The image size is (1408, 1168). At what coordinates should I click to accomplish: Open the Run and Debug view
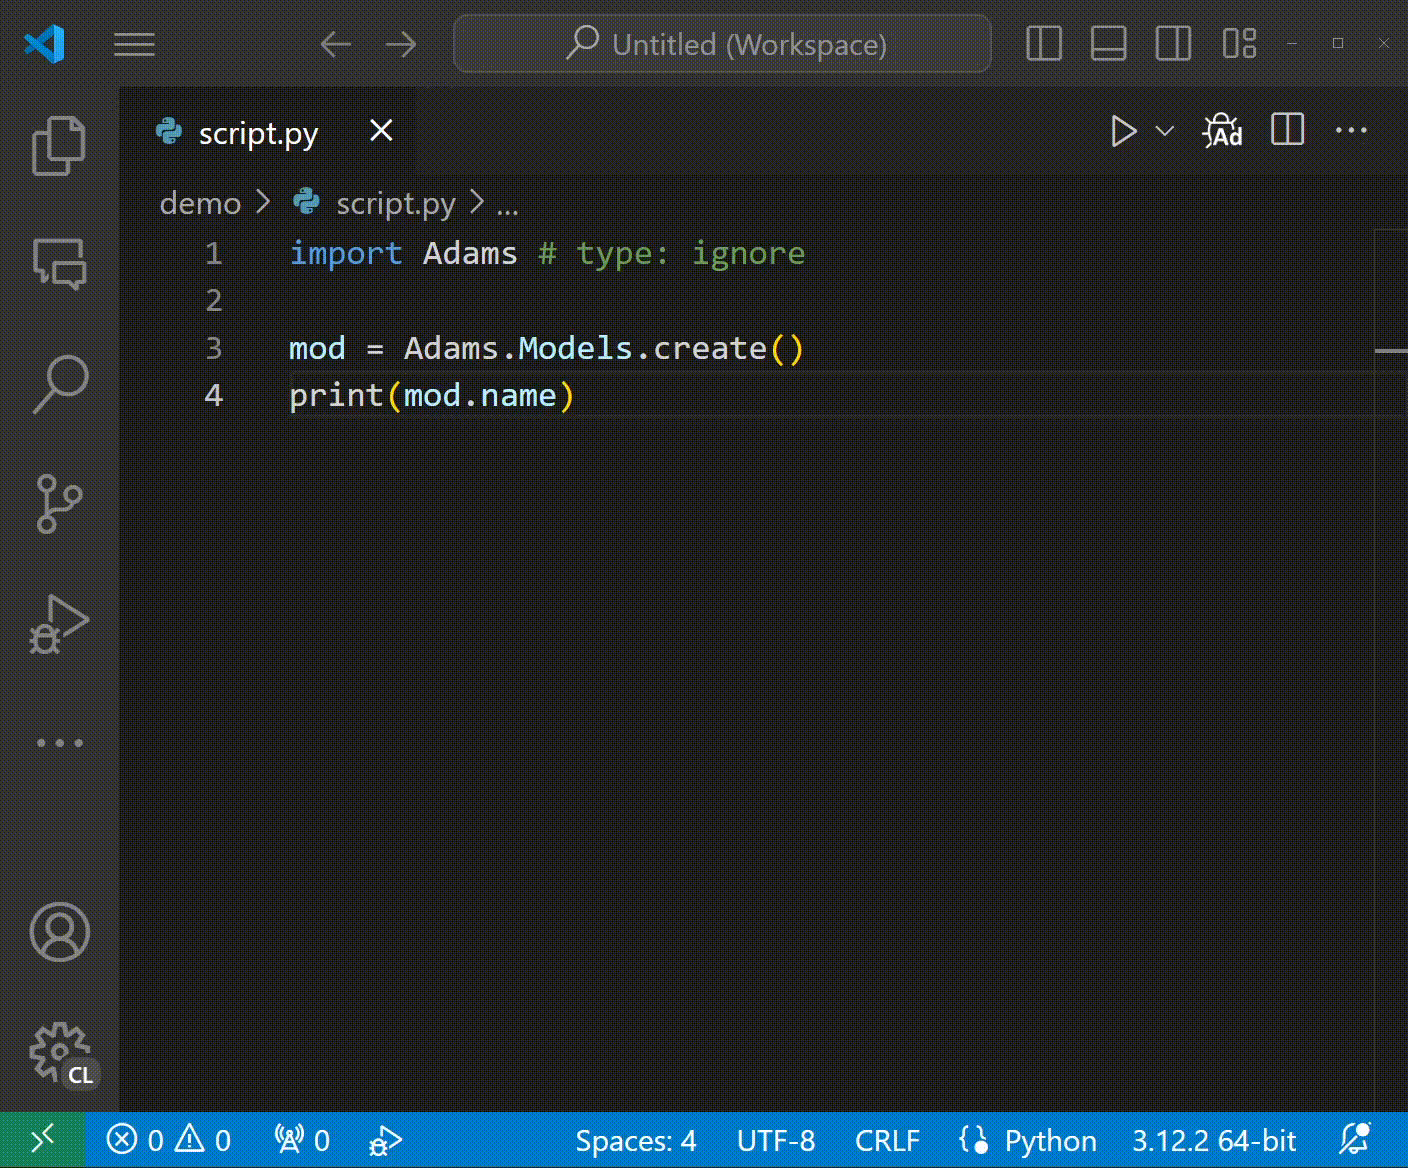pyautogui.click(x=59, y=624)
